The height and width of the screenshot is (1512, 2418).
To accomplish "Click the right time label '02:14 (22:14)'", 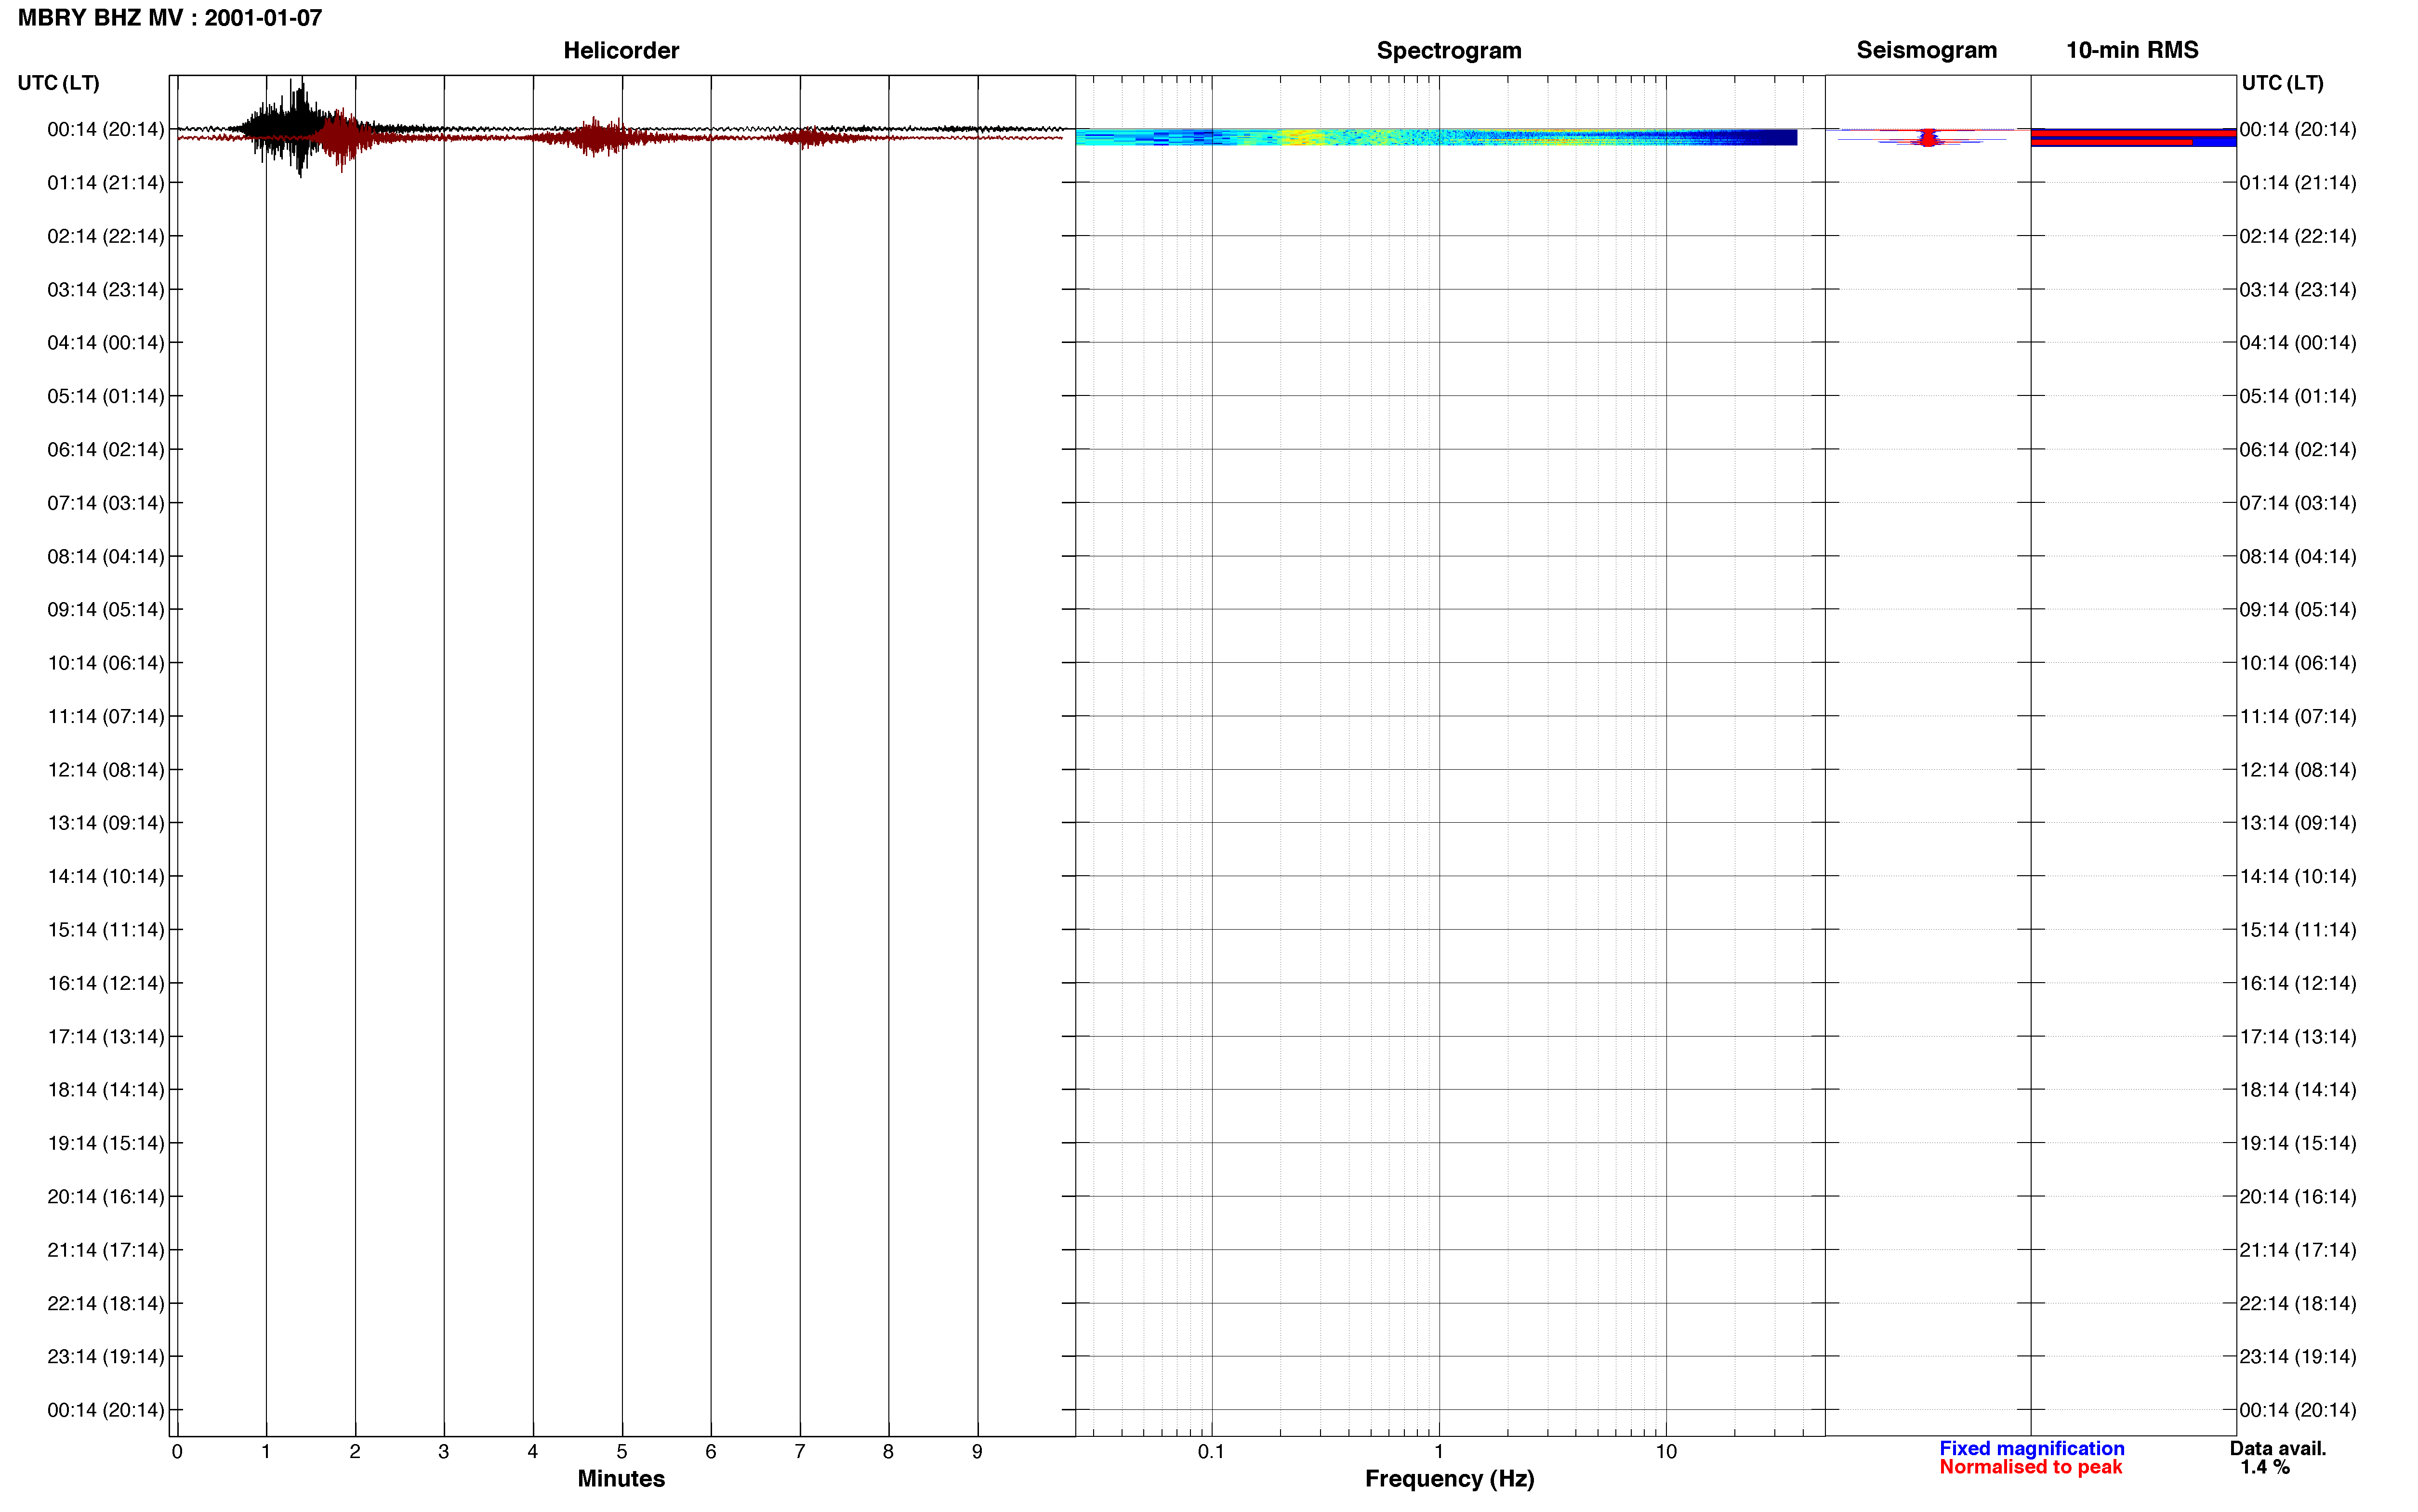I will tap(2298, 236).
